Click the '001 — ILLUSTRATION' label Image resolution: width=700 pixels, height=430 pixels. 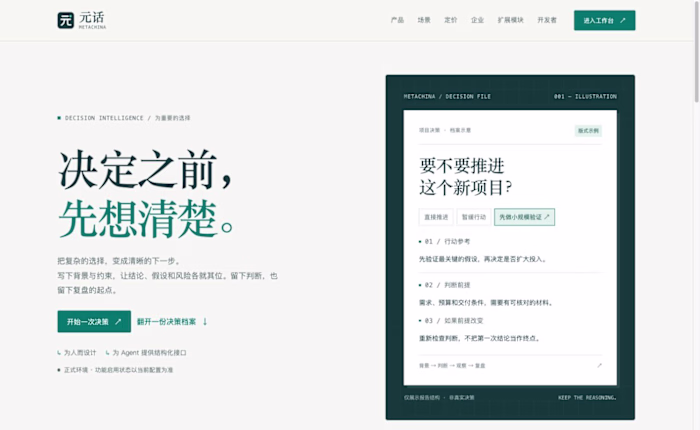point(585,96)
